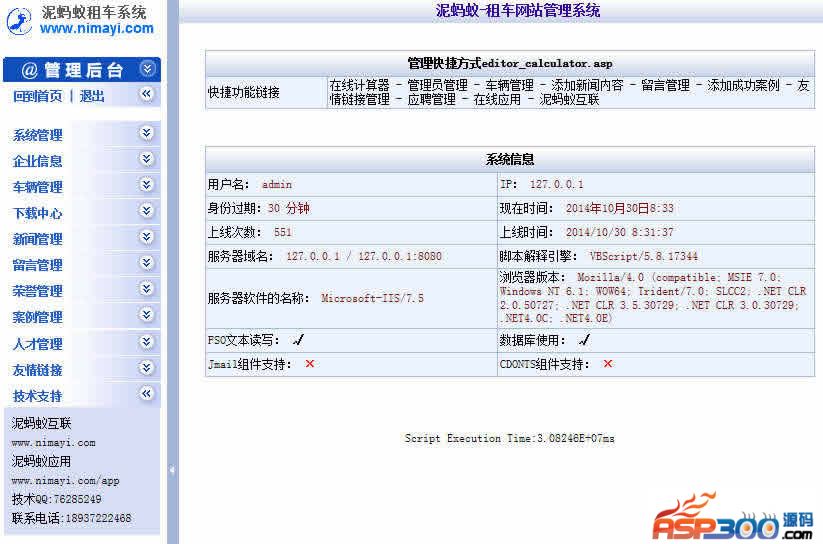This screenshot has height=544, width=823.
Task: Open the 在线计算器 quick link
Action: [x=360, y=85]
